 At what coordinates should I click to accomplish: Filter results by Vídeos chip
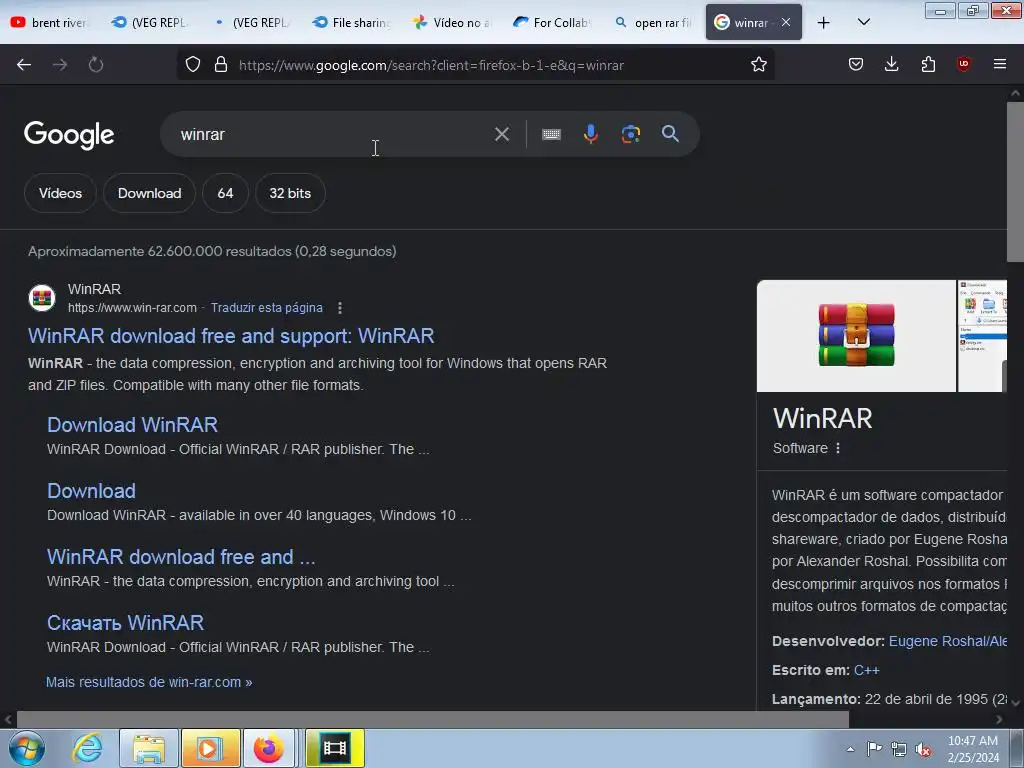coord(60,193)
